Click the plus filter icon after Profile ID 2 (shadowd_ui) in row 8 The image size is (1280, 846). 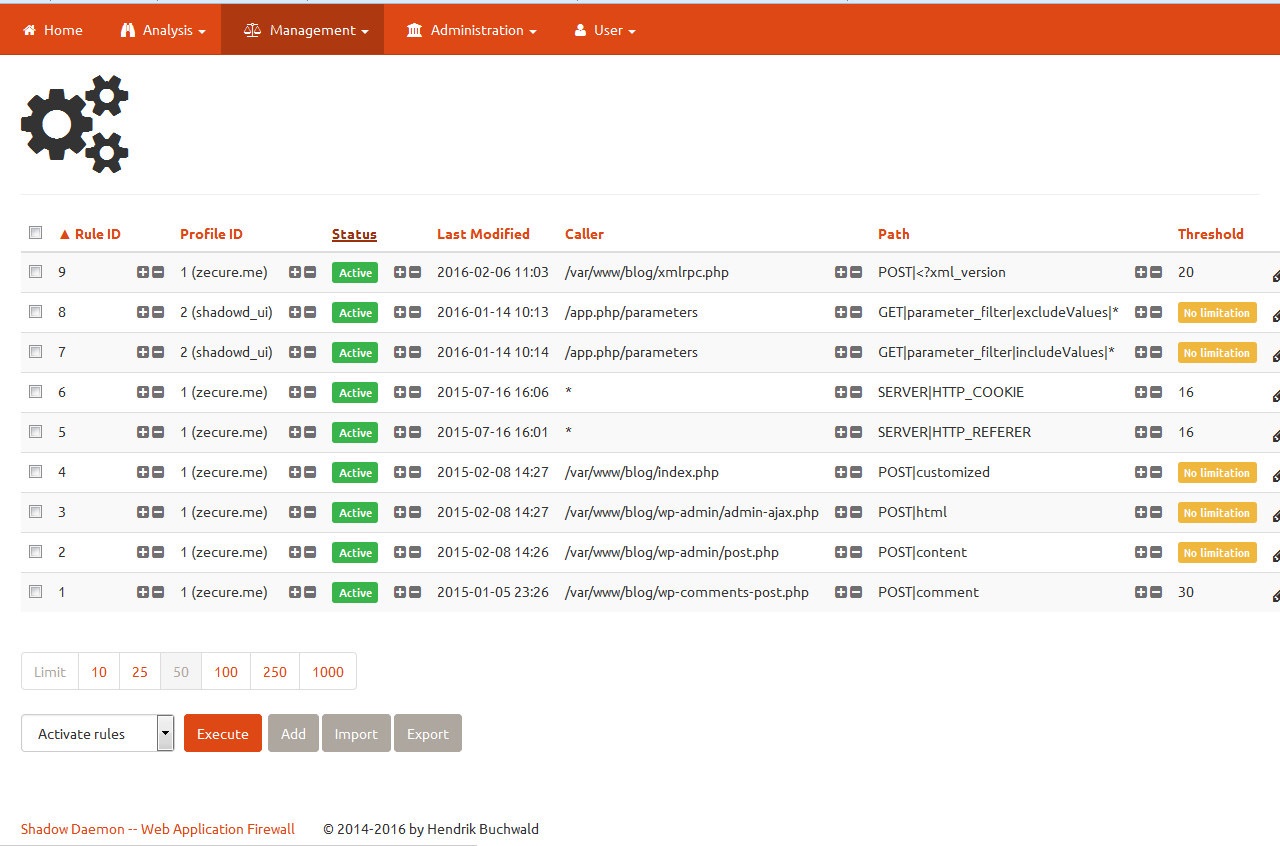pos(295,312)
